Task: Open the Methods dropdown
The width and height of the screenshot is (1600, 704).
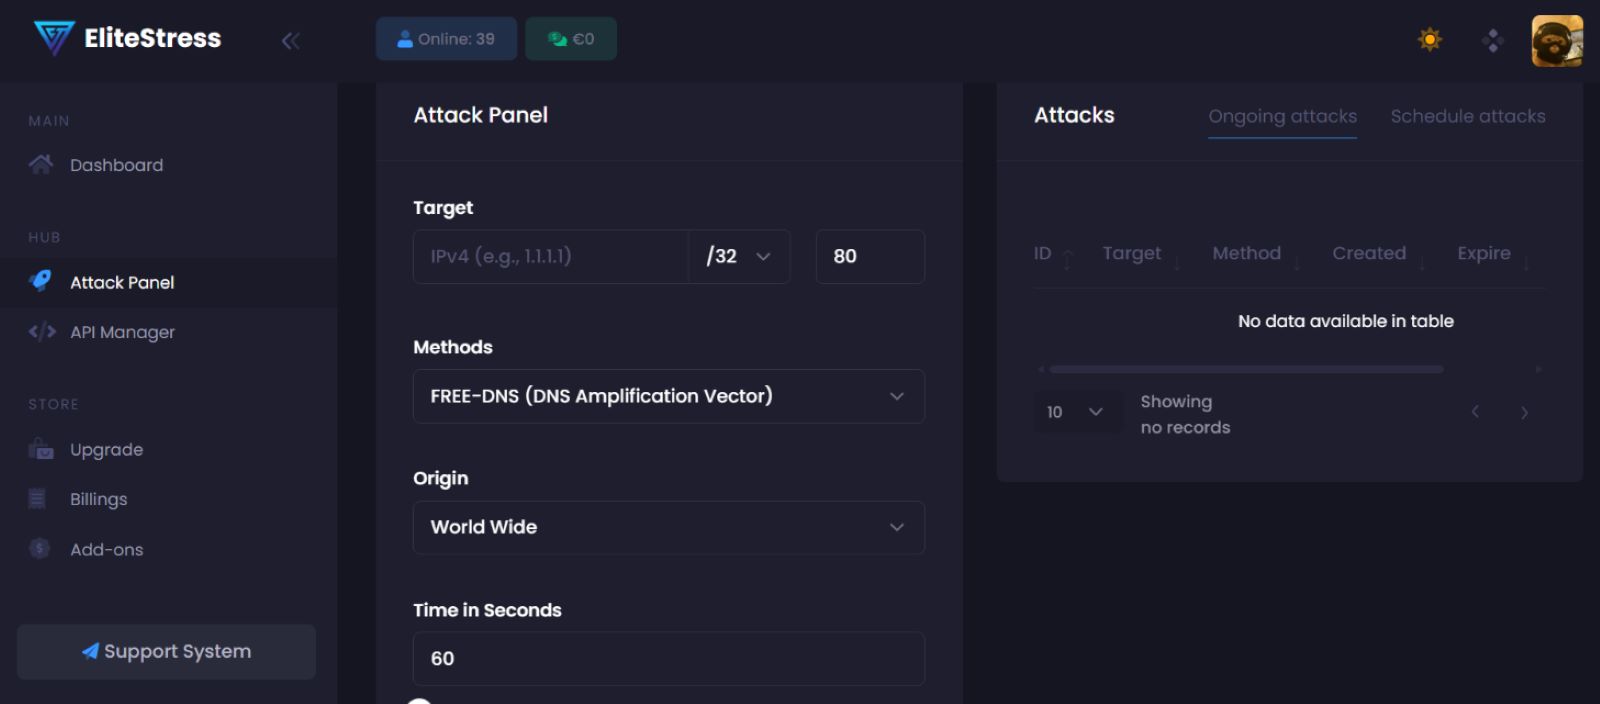Action: point(669,396)
